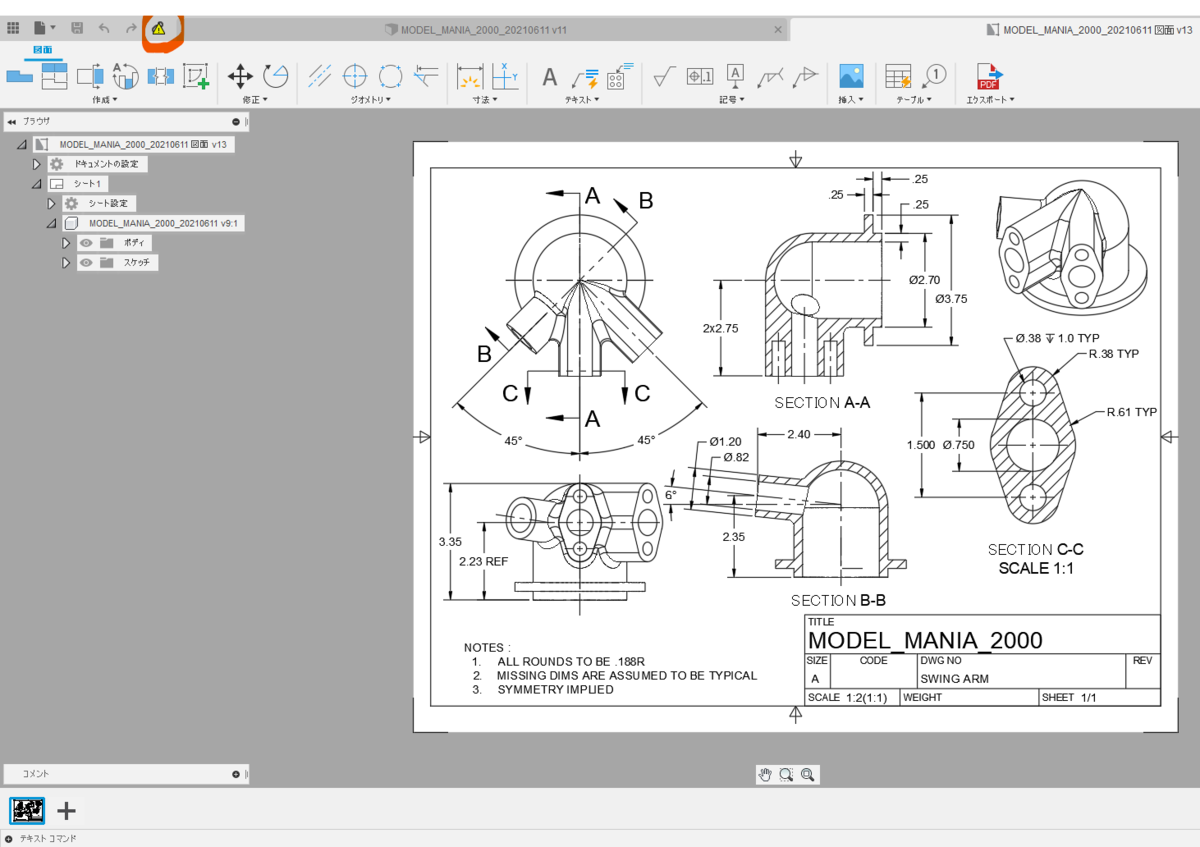1200x847 pixels.
Task: Select the Balloon tool
Action: point(933,75)
